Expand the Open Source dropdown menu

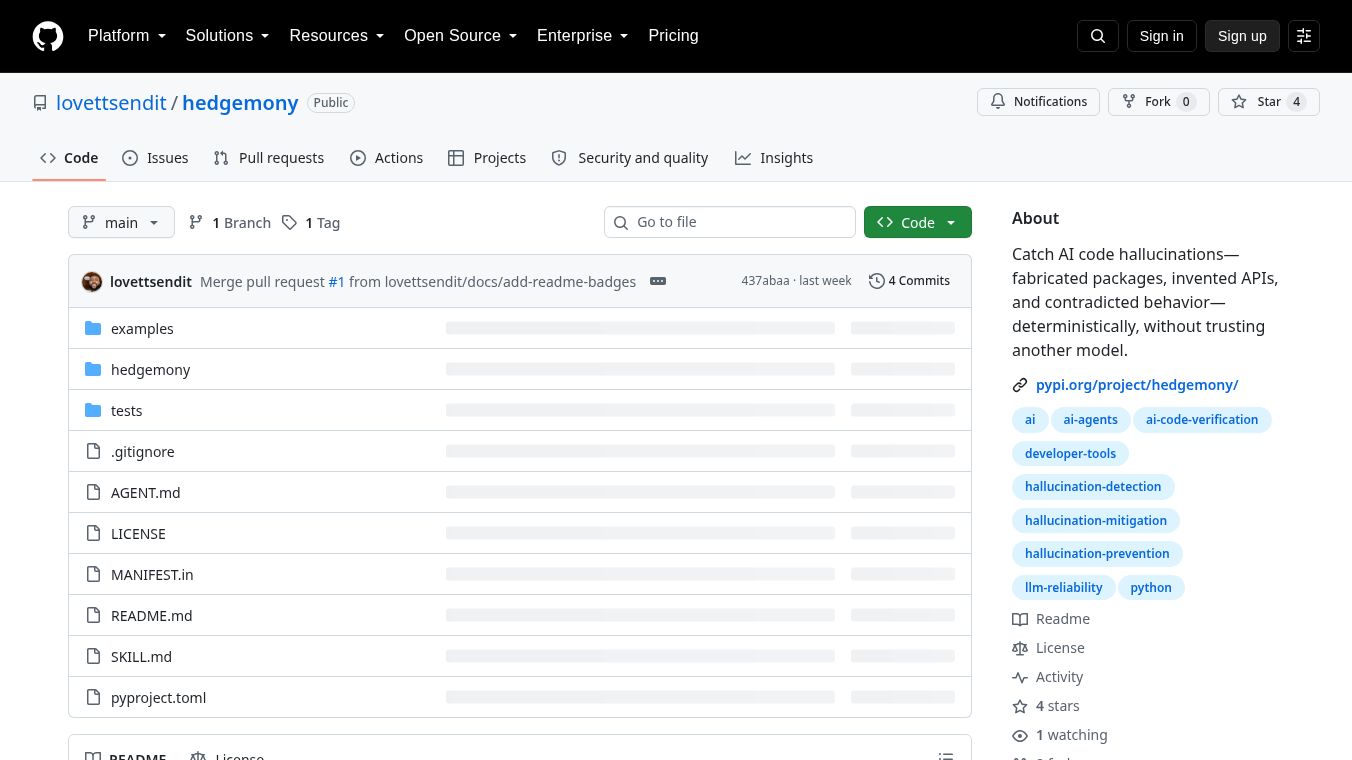[461, 36]
